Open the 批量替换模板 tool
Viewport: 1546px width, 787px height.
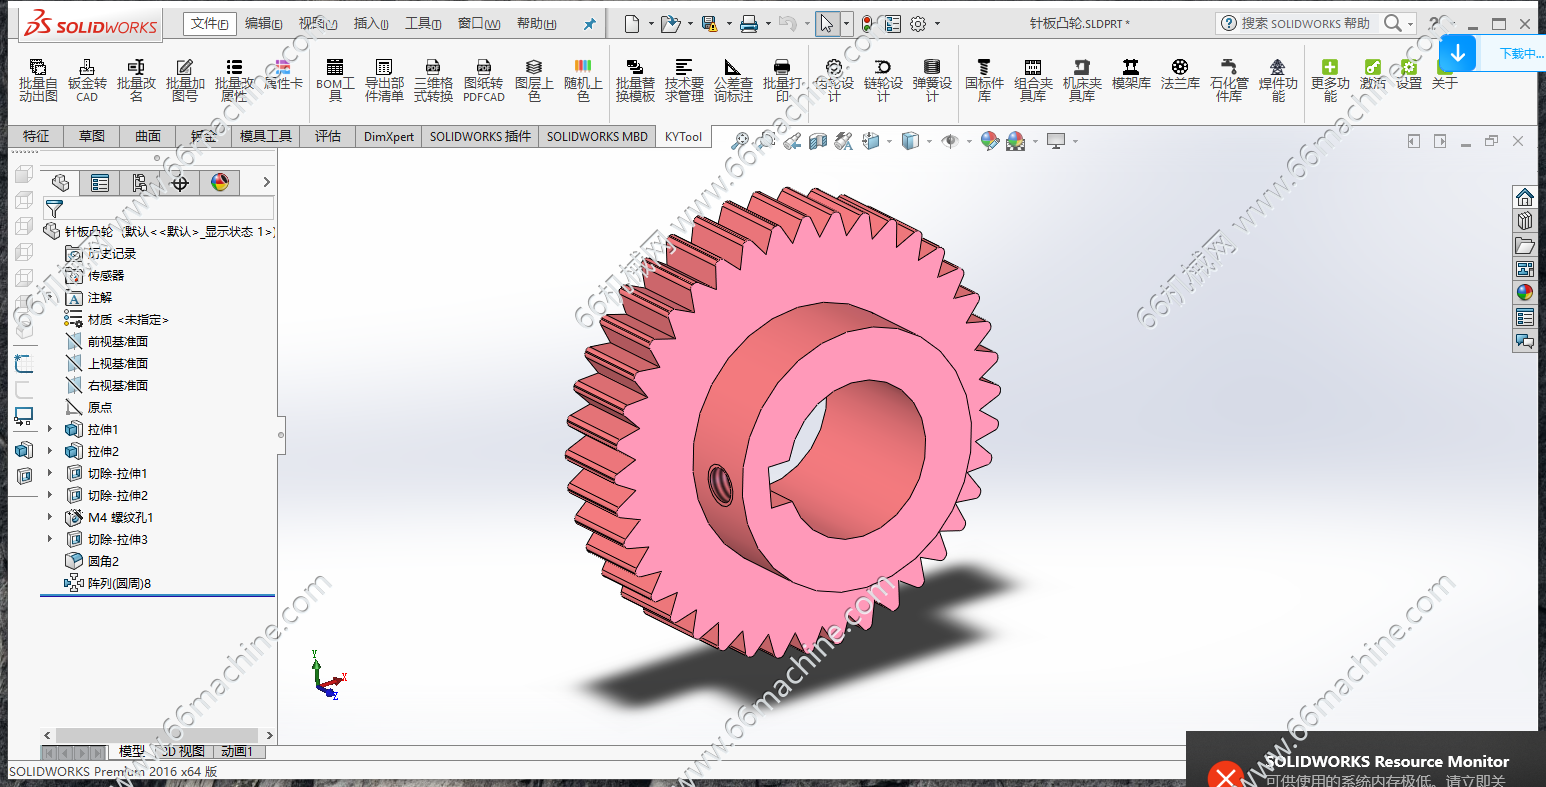pos(635,79)
